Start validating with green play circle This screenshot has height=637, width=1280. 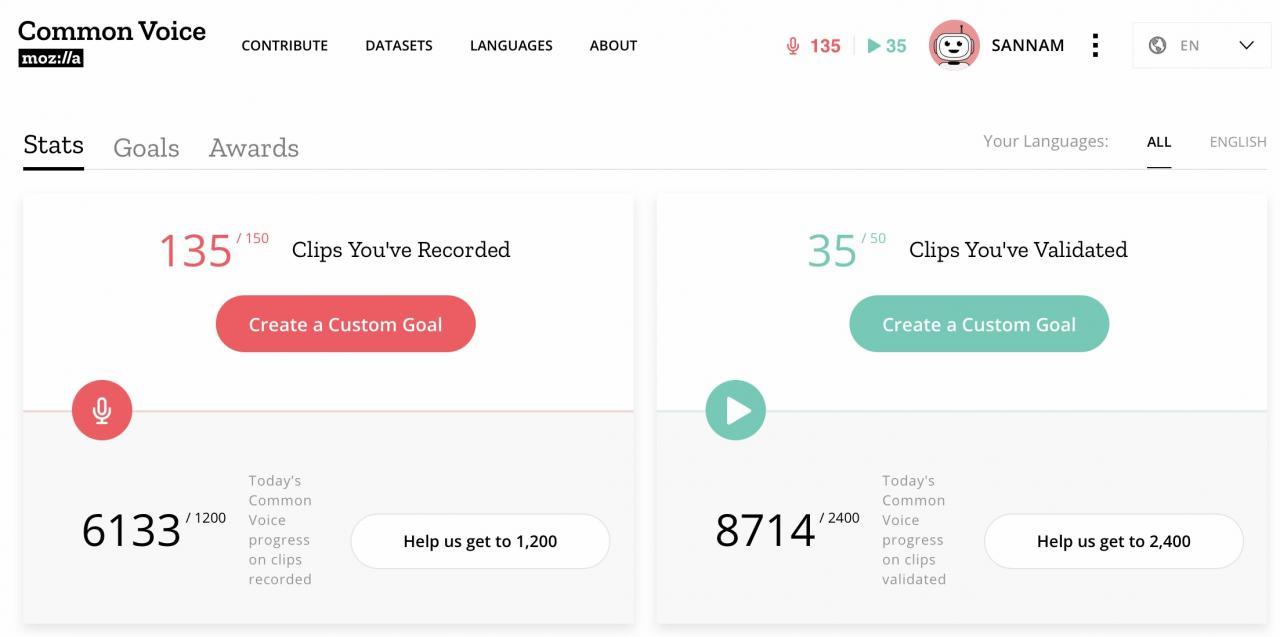pos(735,410)
